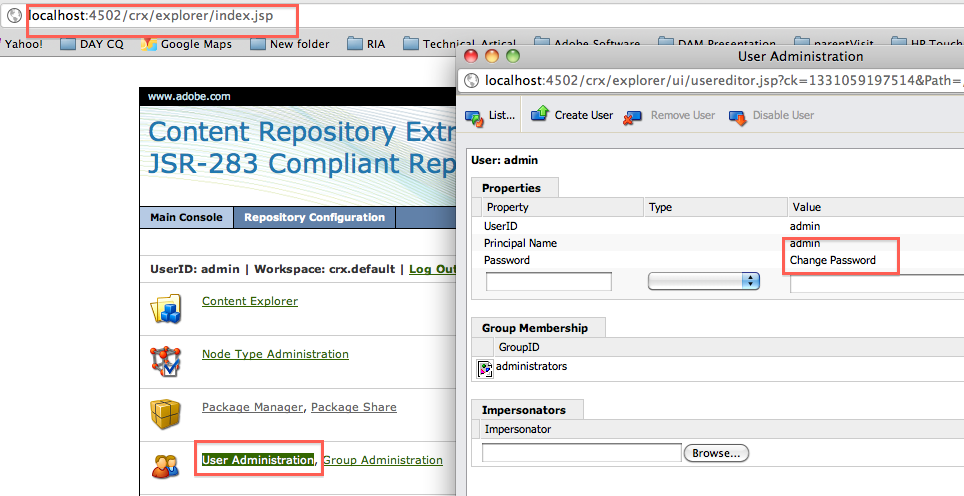Open the Package Manager link

(x=252, y=407)
